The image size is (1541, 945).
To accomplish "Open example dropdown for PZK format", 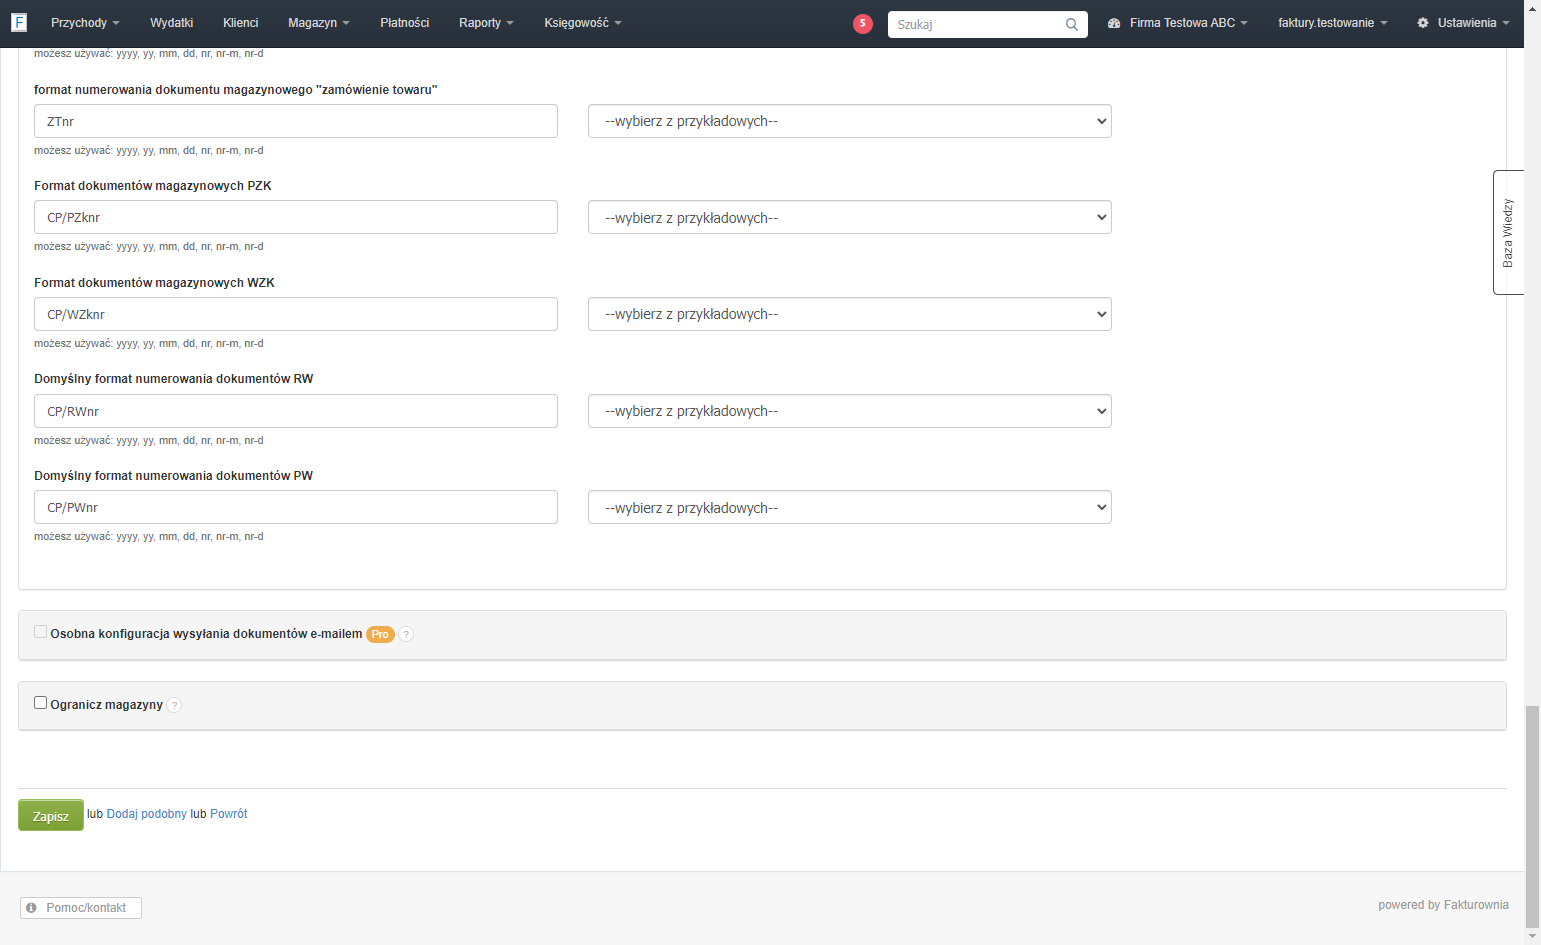I will tap(850, 217).
